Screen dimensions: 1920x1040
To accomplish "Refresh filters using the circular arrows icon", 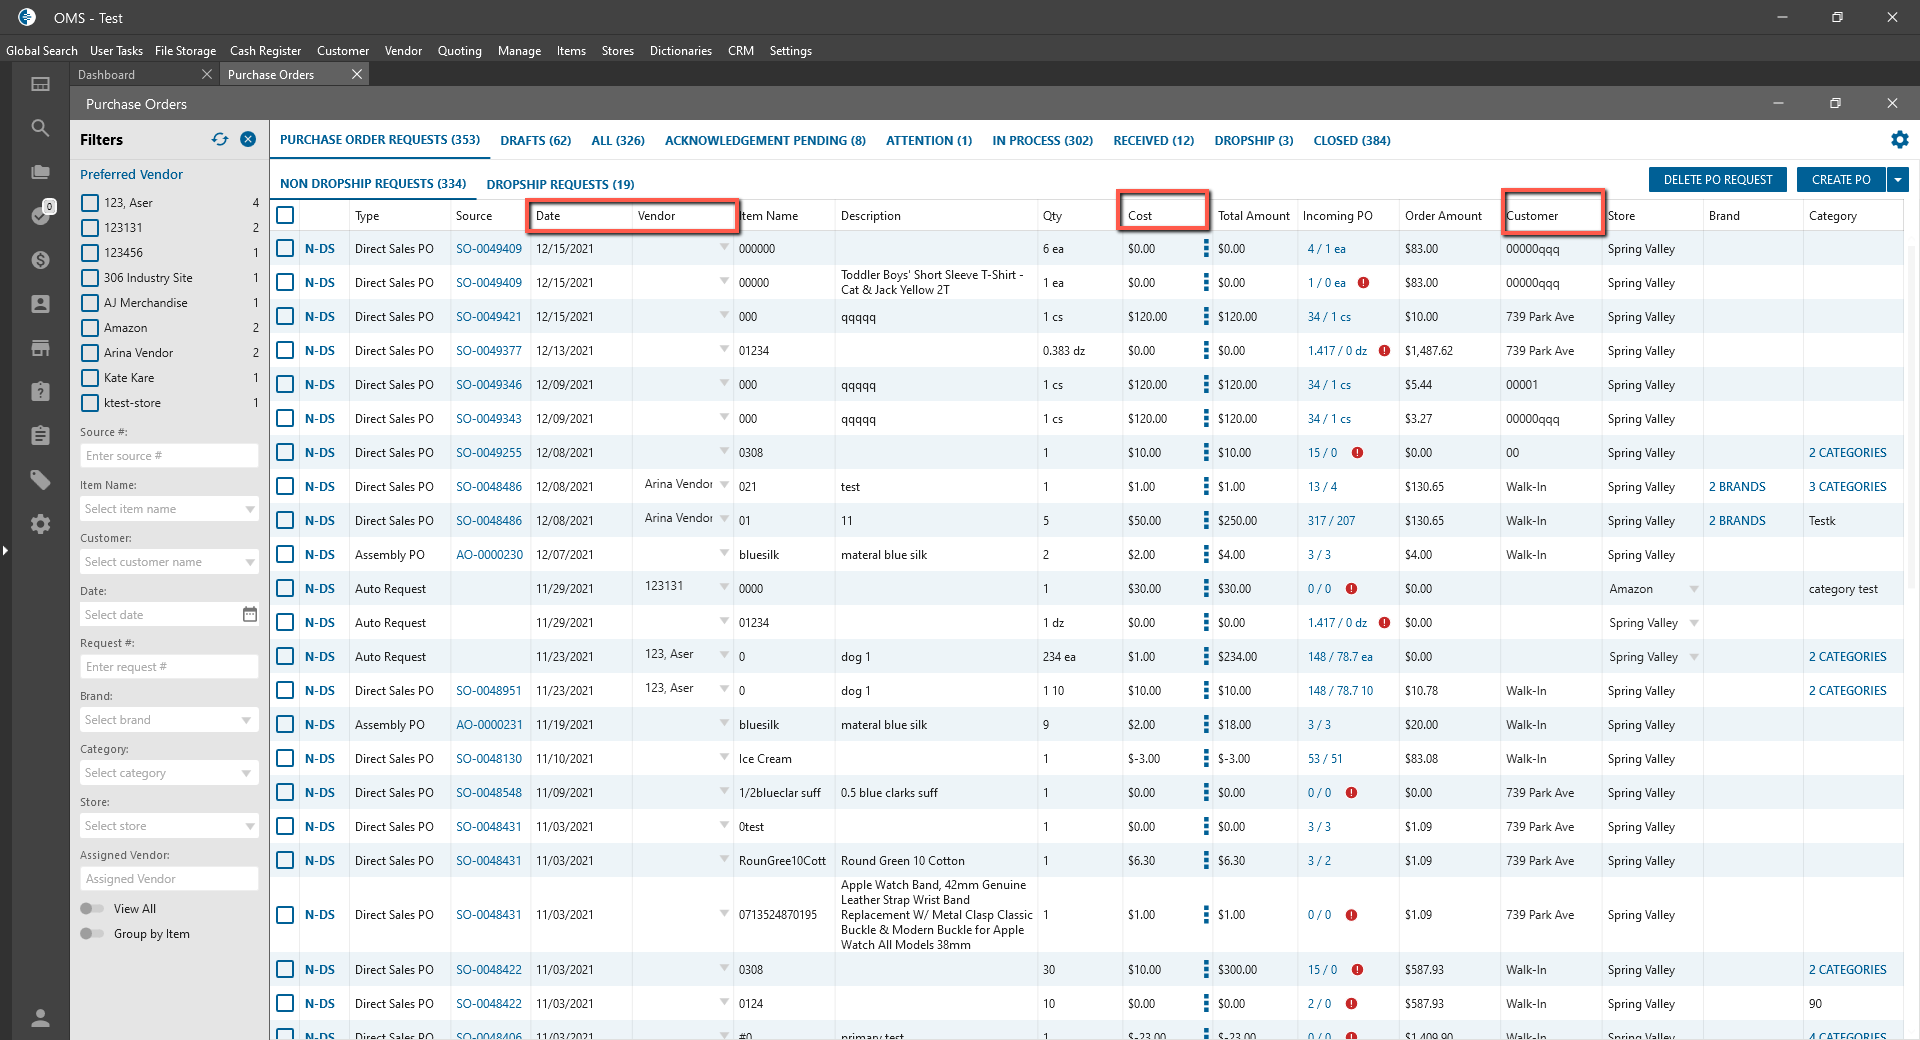I will pos(220,140).
